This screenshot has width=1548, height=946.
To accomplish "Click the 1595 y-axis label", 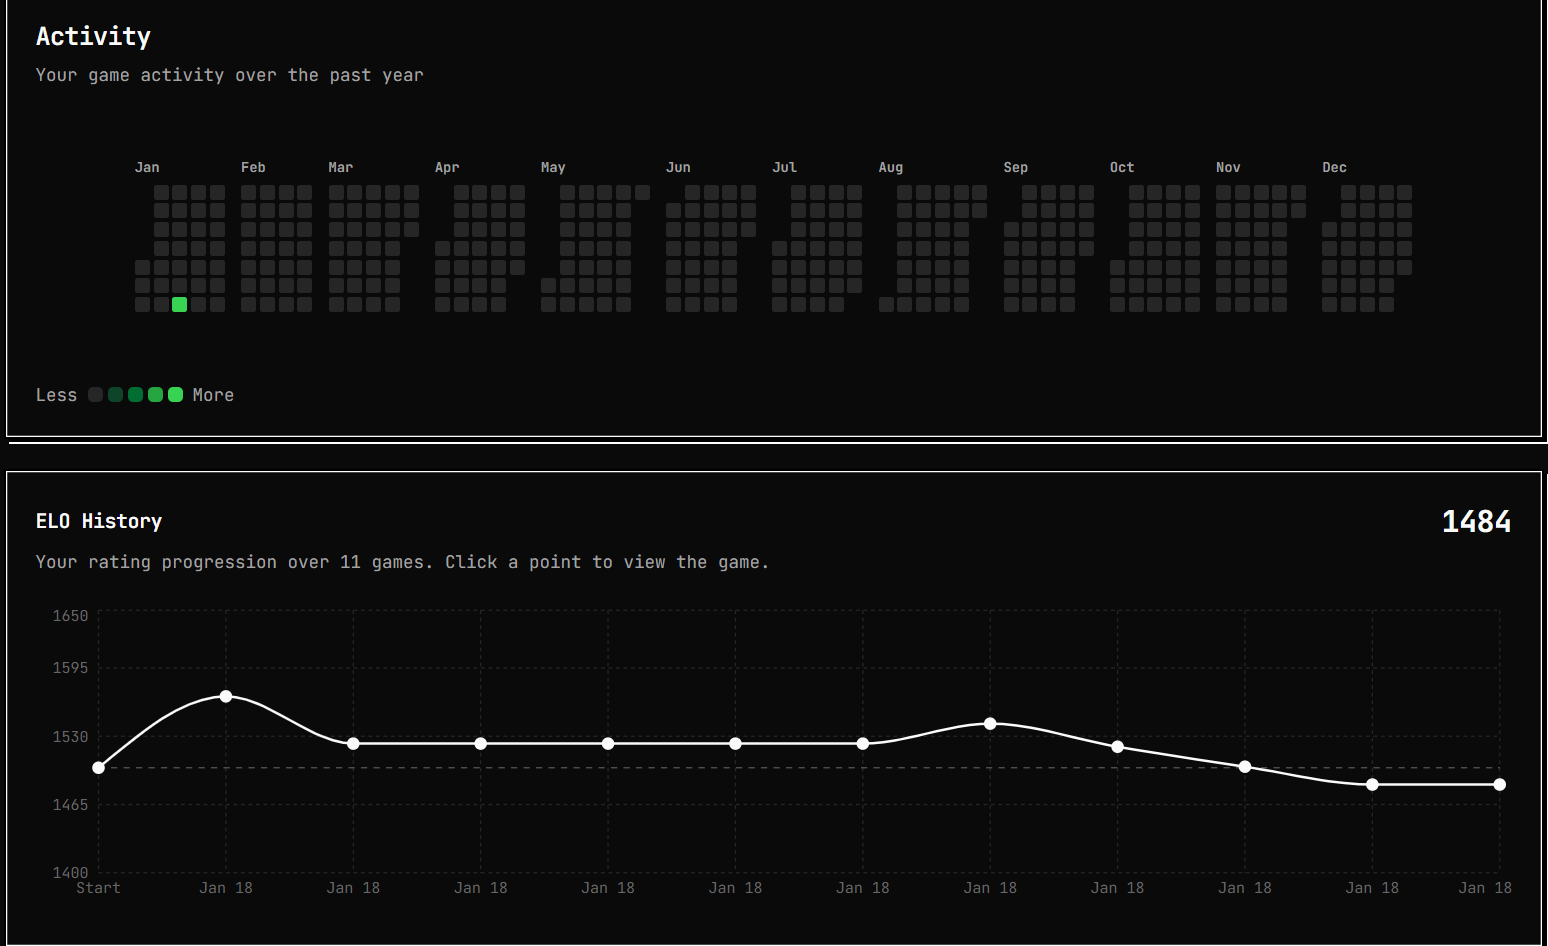I will coord(70,668).
